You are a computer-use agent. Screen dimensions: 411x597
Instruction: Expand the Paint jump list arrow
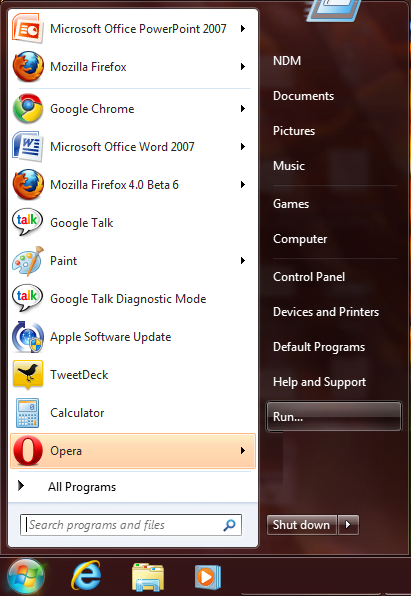coord(243,261)
